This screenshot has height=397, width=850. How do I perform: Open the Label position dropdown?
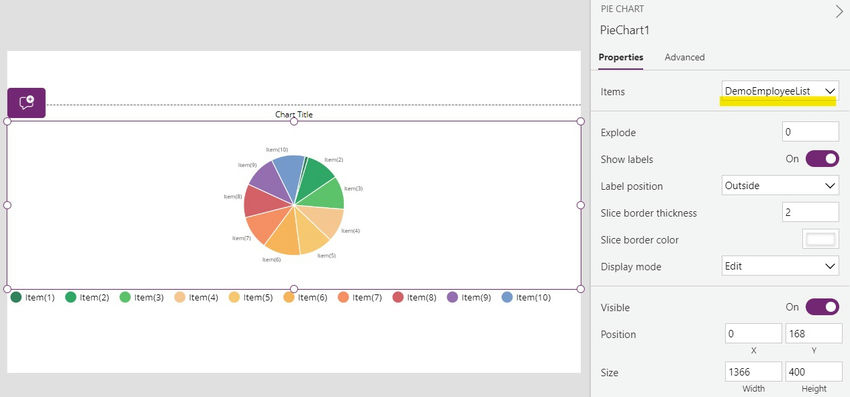click(x=780, y=185)
